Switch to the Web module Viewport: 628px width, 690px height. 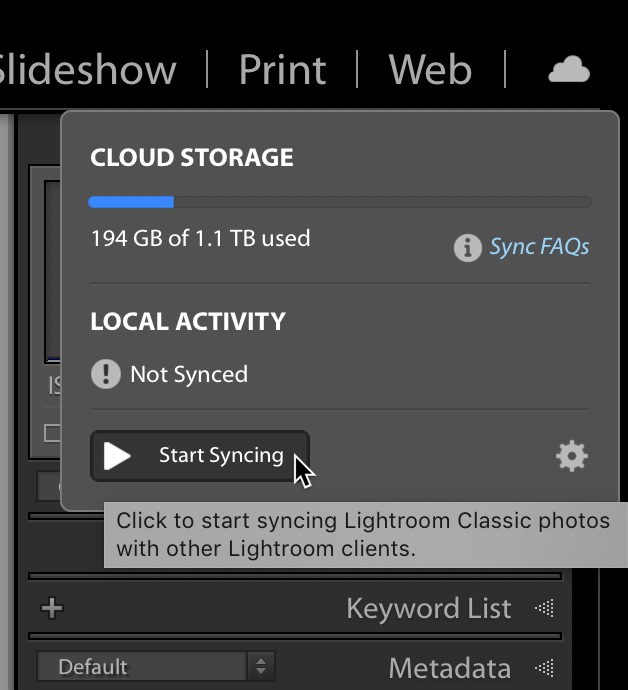(430, 70)
